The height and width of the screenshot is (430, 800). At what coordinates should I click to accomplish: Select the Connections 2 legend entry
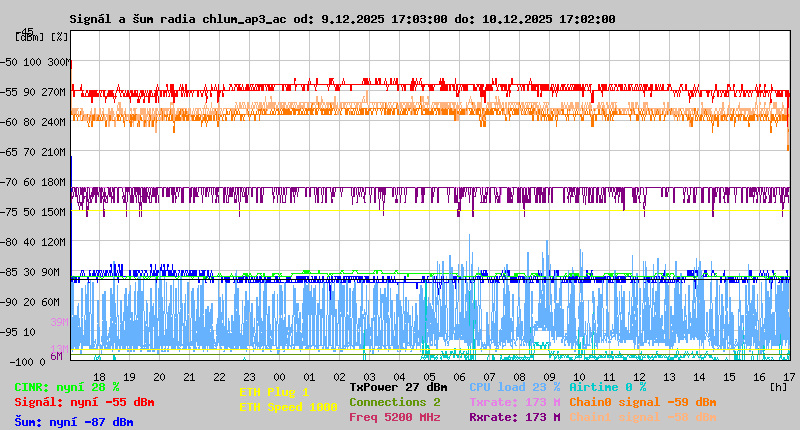click(x=395, y=402)
